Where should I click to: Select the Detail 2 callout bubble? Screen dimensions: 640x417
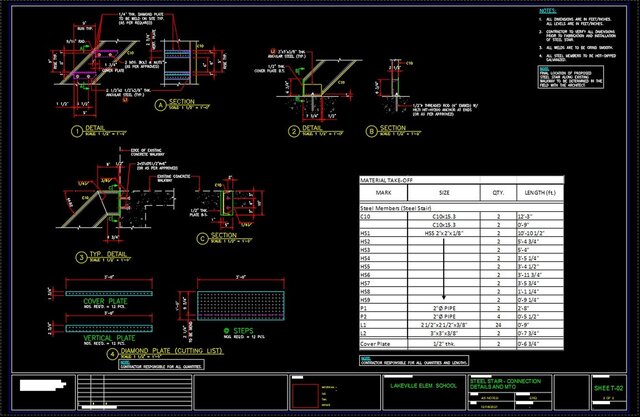[x=292, y=130]
